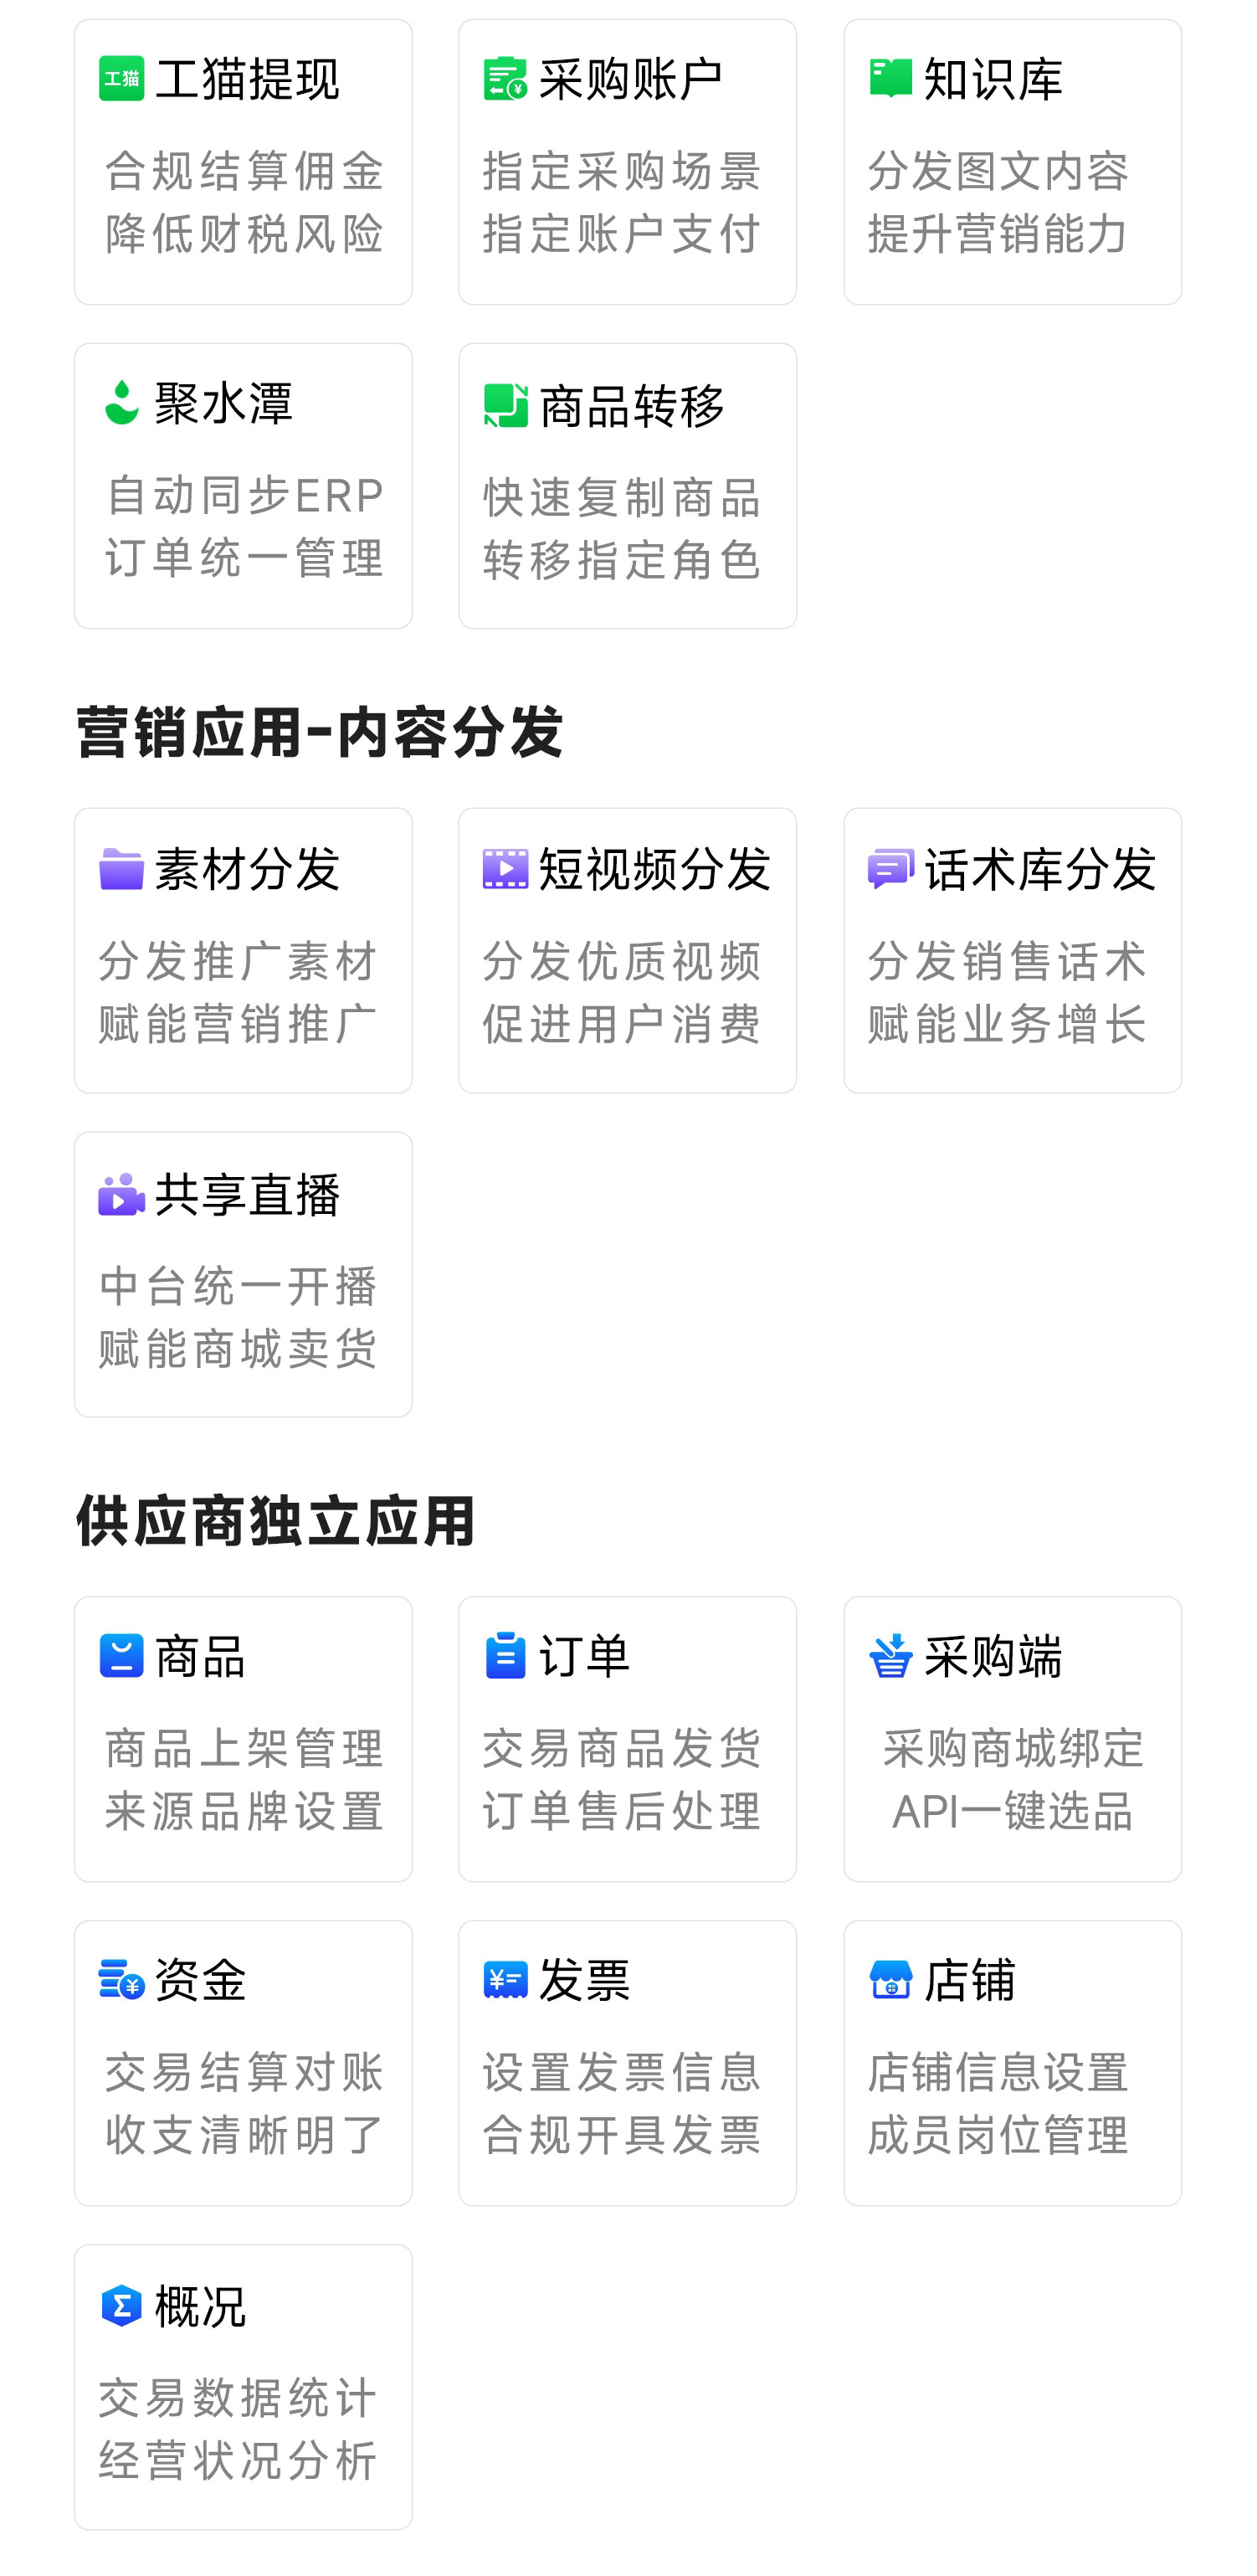Click the 共享直播 camera icon
1257x2576 pixels.
point(121,1194)
